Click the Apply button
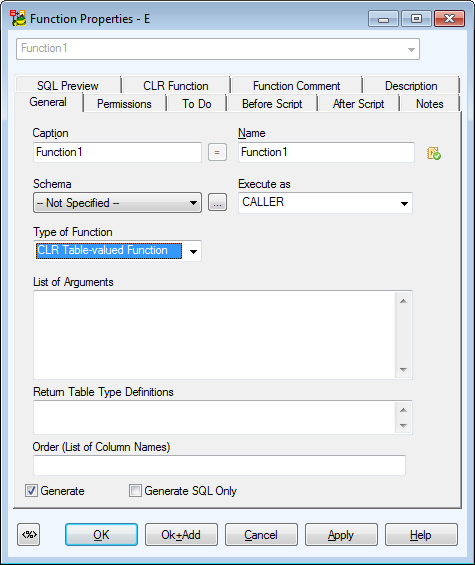475x565 pixels. 341,535
